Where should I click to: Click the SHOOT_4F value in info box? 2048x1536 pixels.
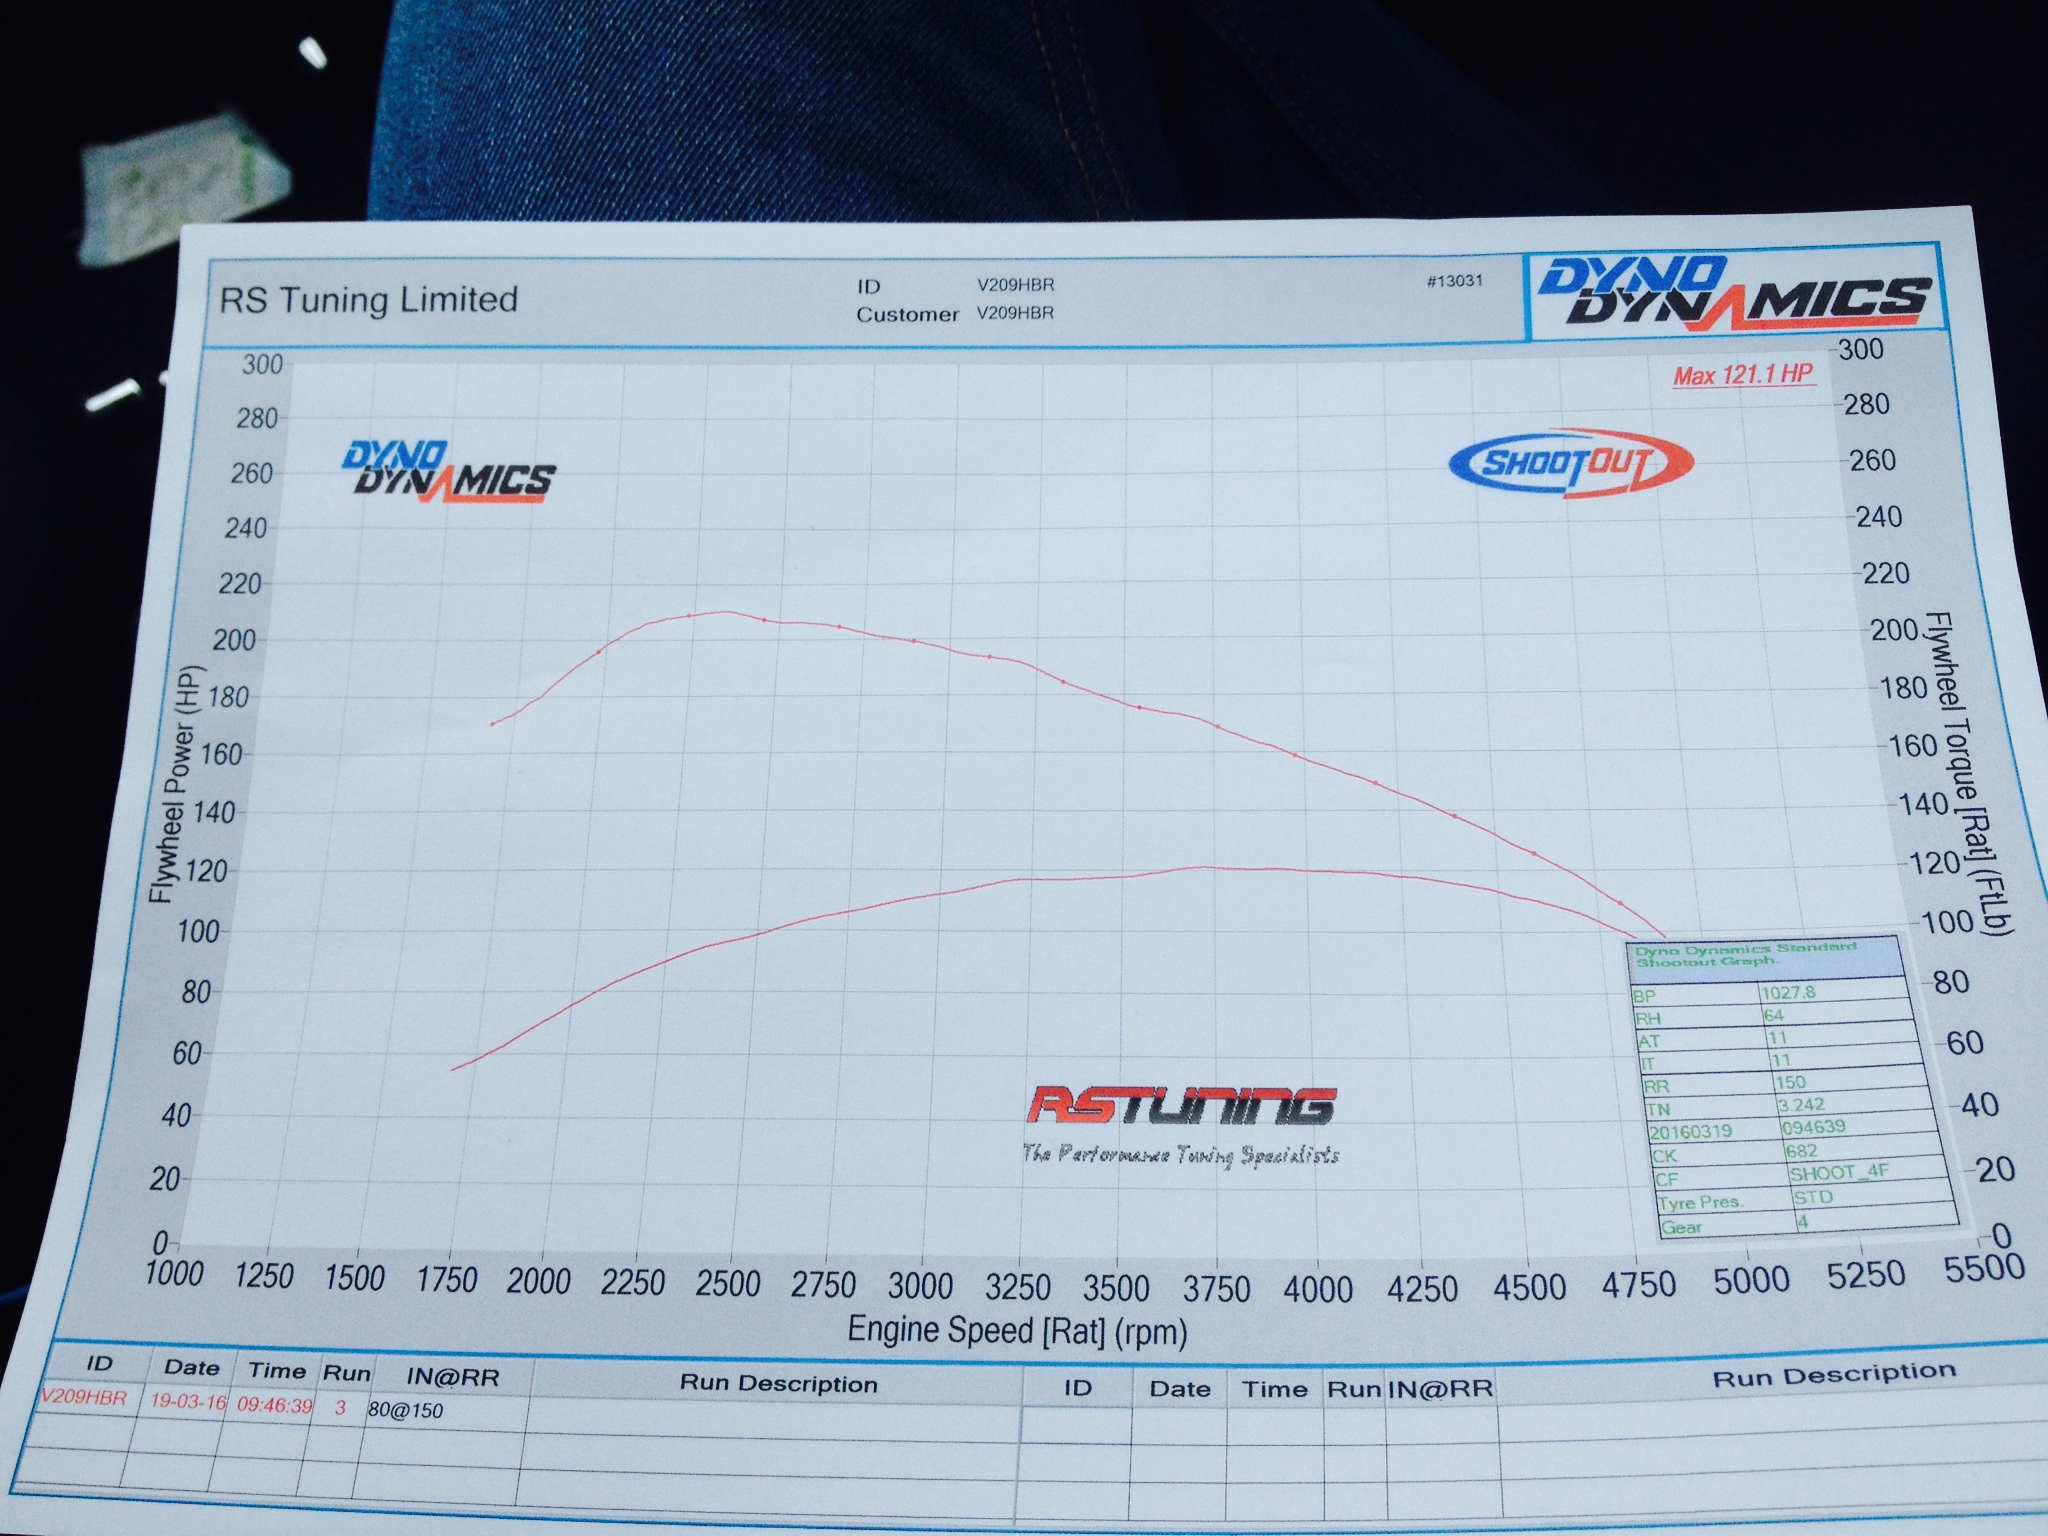pos(1838,1173)
